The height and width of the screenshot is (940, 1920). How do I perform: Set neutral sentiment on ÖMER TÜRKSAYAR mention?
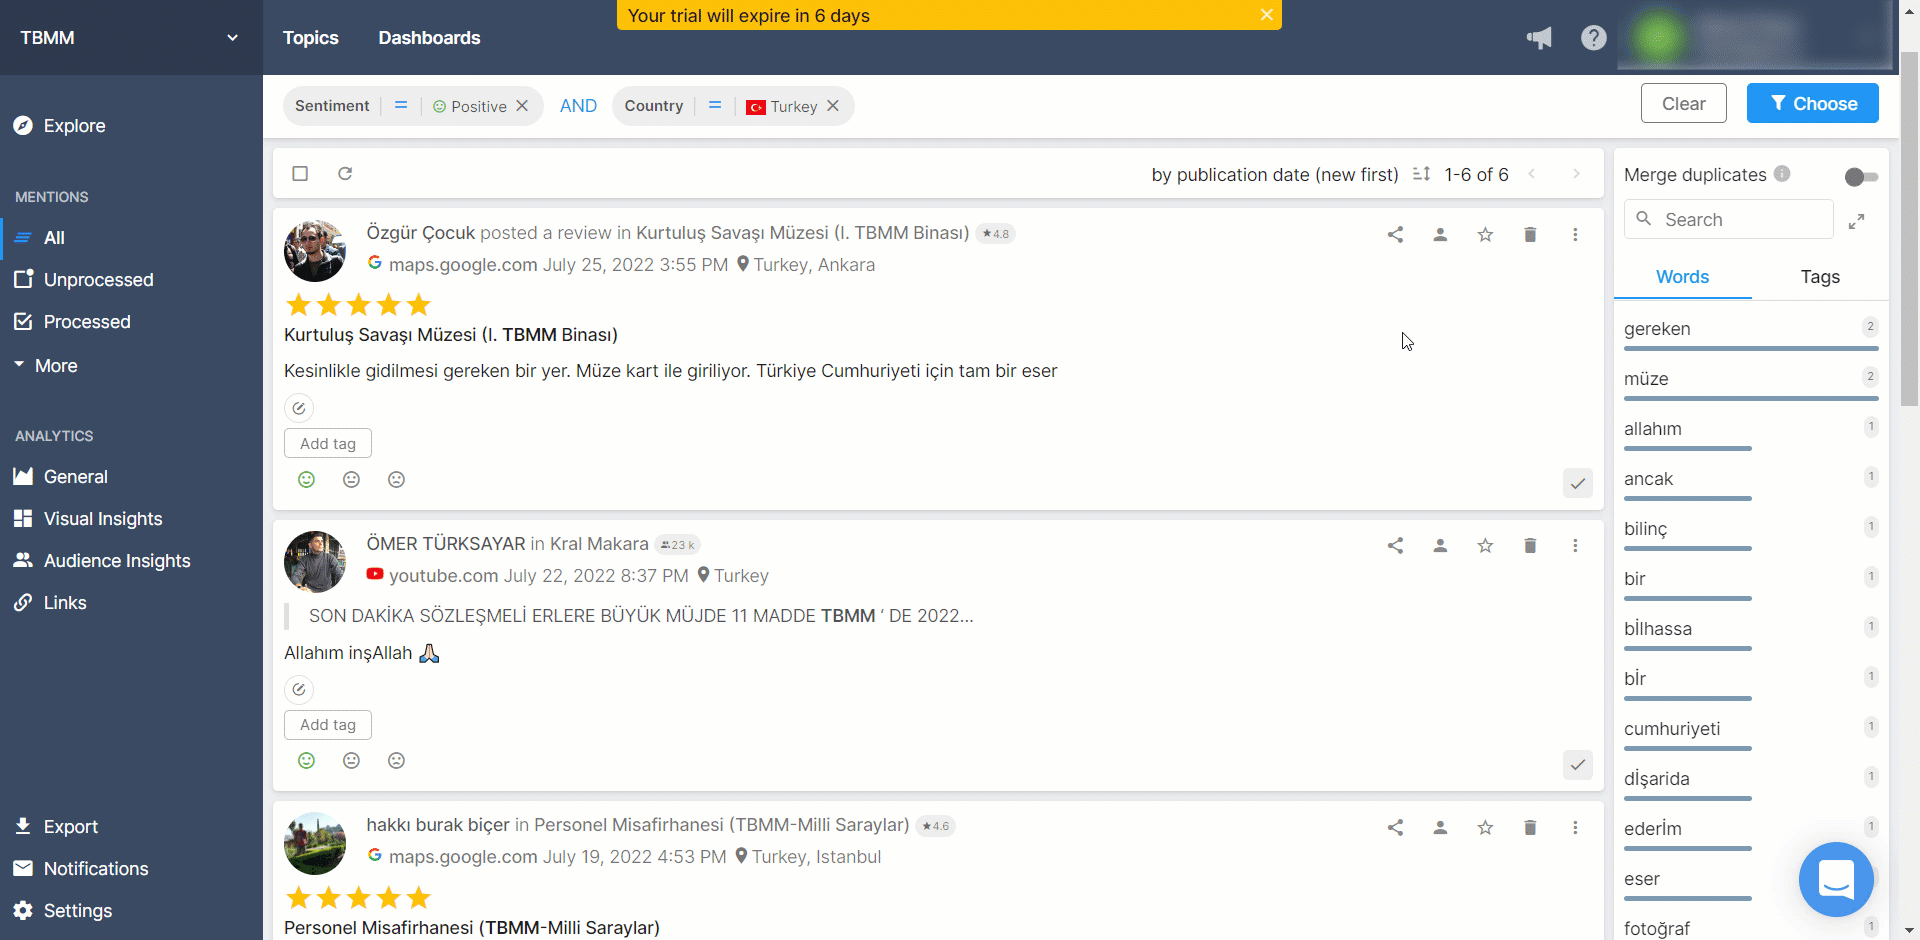(351, 760)
